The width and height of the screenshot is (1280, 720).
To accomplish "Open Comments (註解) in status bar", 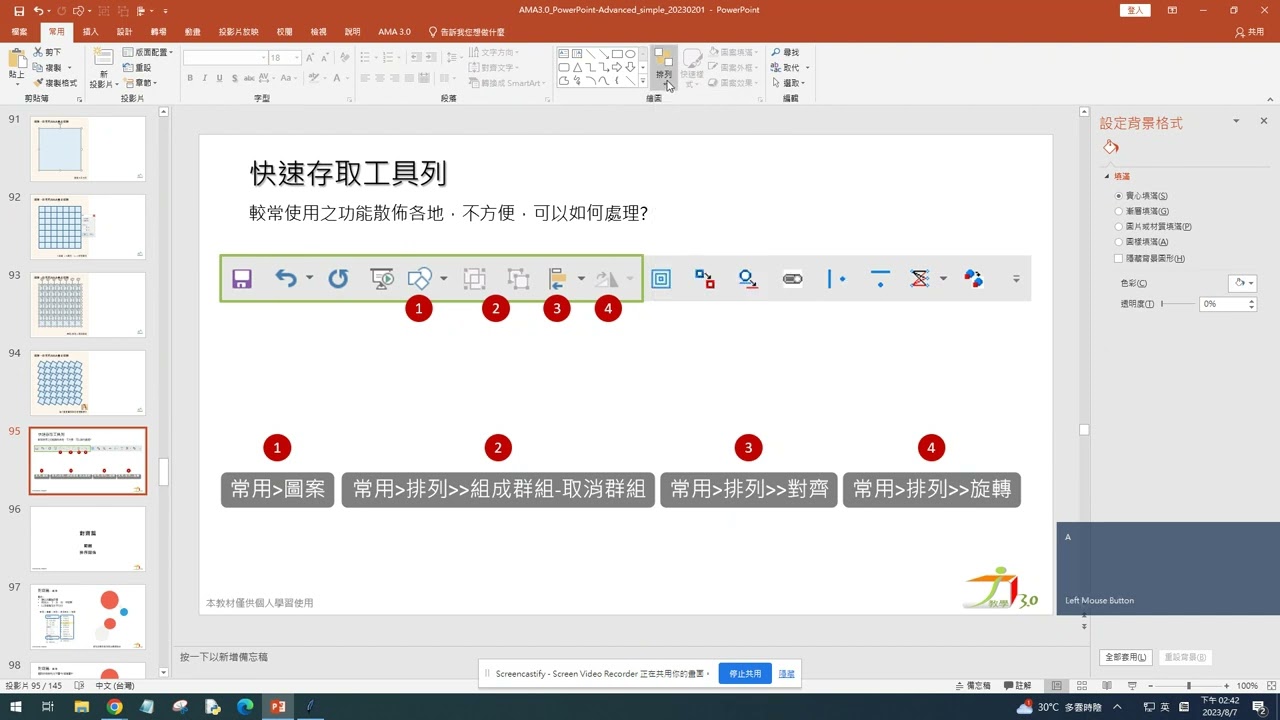I will [x=1017, y=686].
